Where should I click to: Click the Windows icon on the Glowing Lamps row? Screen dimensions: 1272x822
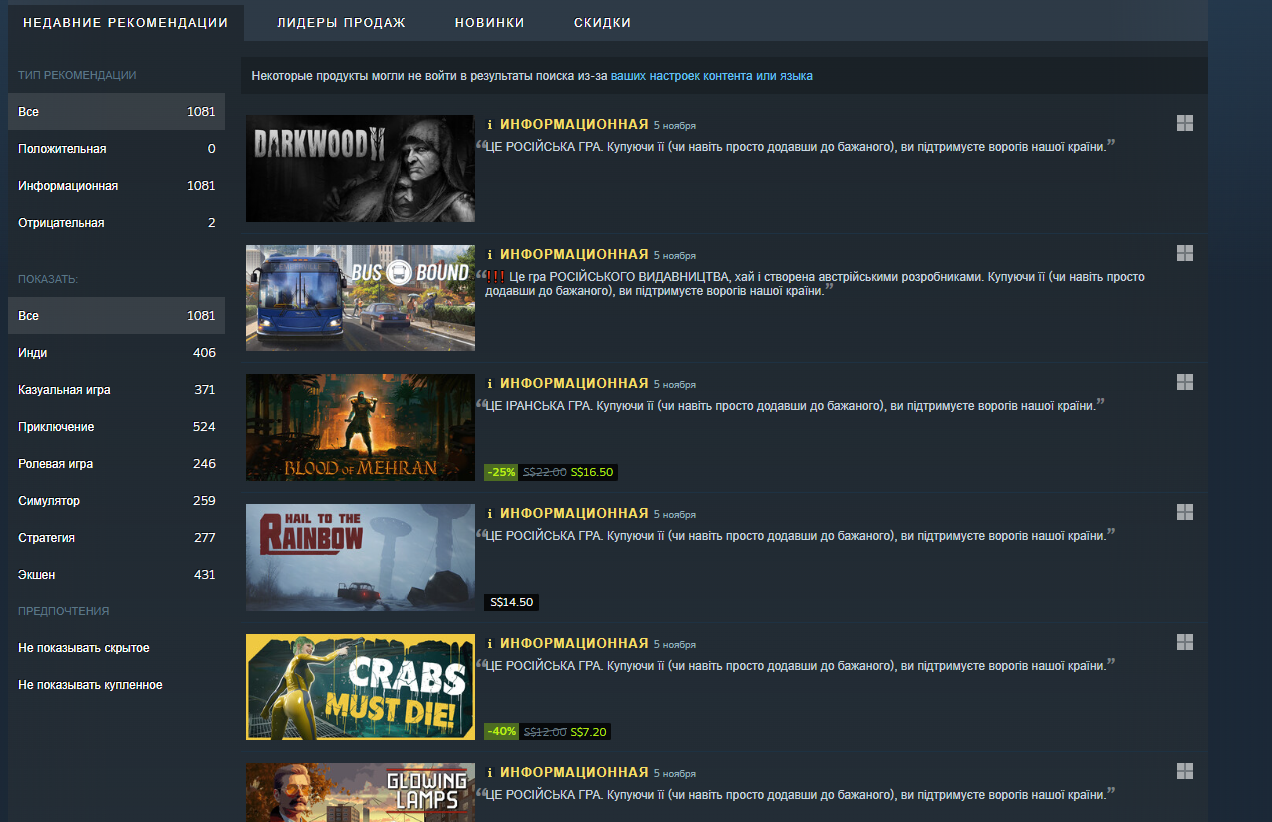point(1185,771)
